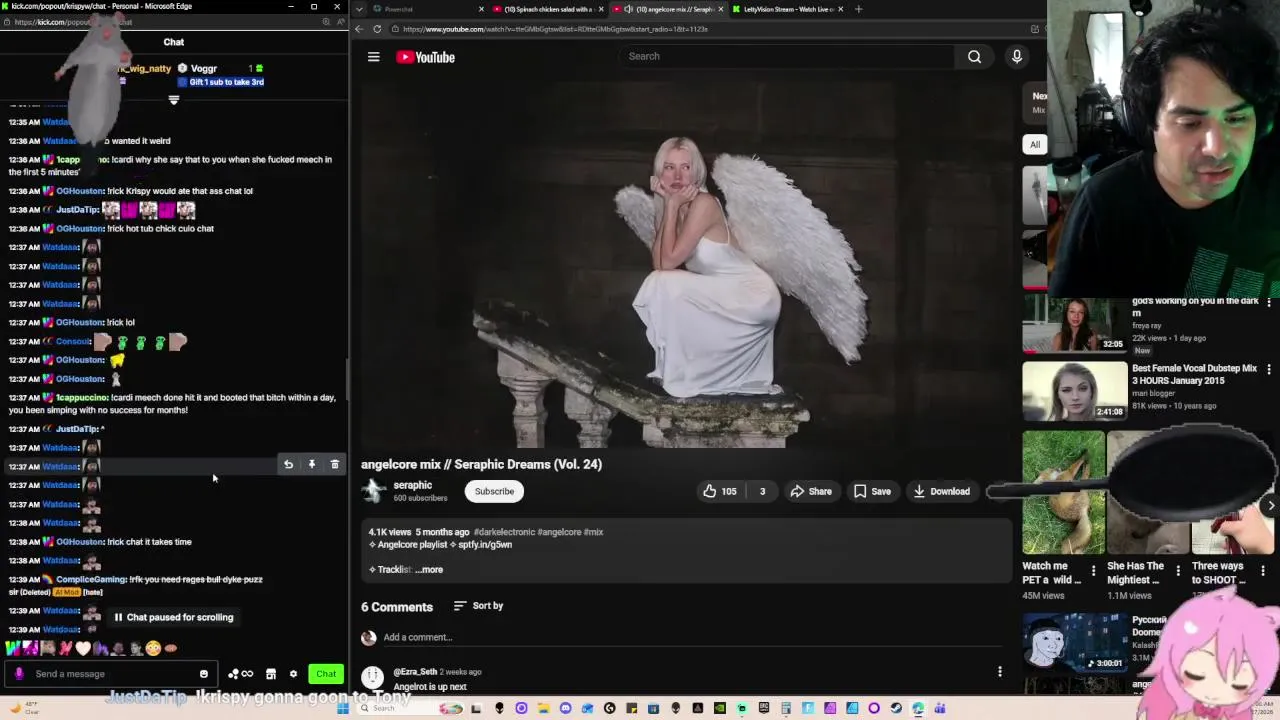Save video to a playlist
The width and height of the screenshot is (1280, 720).
coord(872,491)
